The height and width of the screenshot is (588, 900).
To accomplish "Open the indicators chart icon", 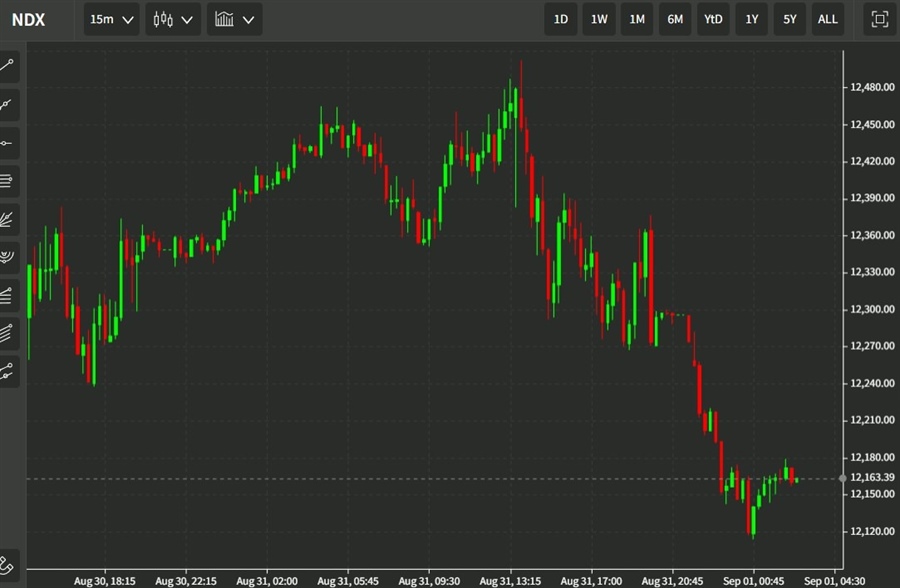I will tap(224, 20).
